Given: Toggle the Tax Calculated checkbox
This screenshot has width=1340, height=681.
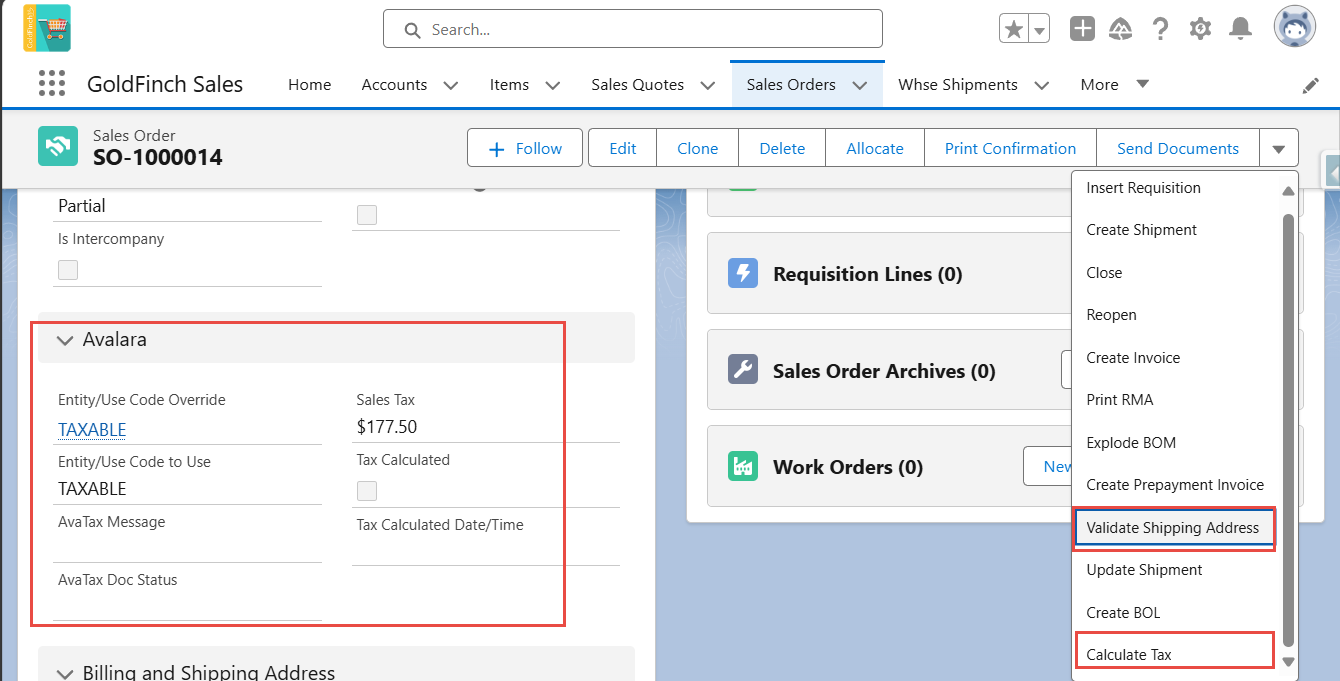Looking at the screenshot, I should 367,491.
